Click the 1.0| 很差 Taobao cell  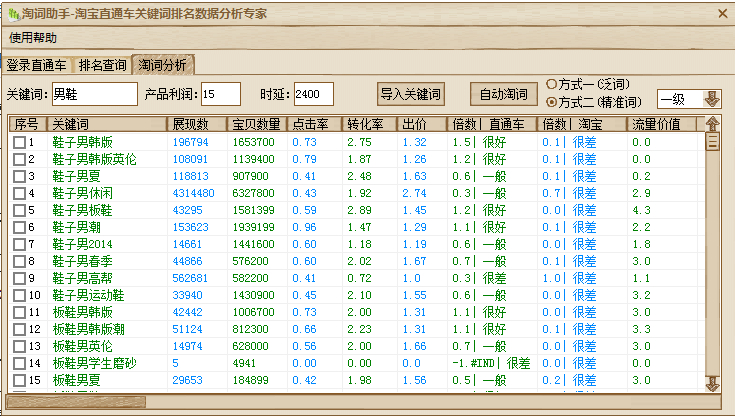coord(569,278)
